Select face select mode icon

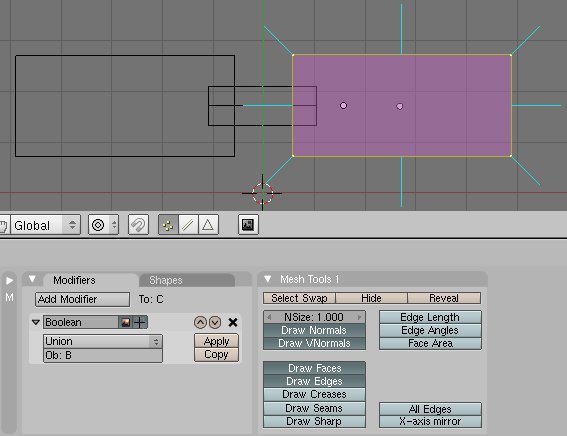[208, 225]
